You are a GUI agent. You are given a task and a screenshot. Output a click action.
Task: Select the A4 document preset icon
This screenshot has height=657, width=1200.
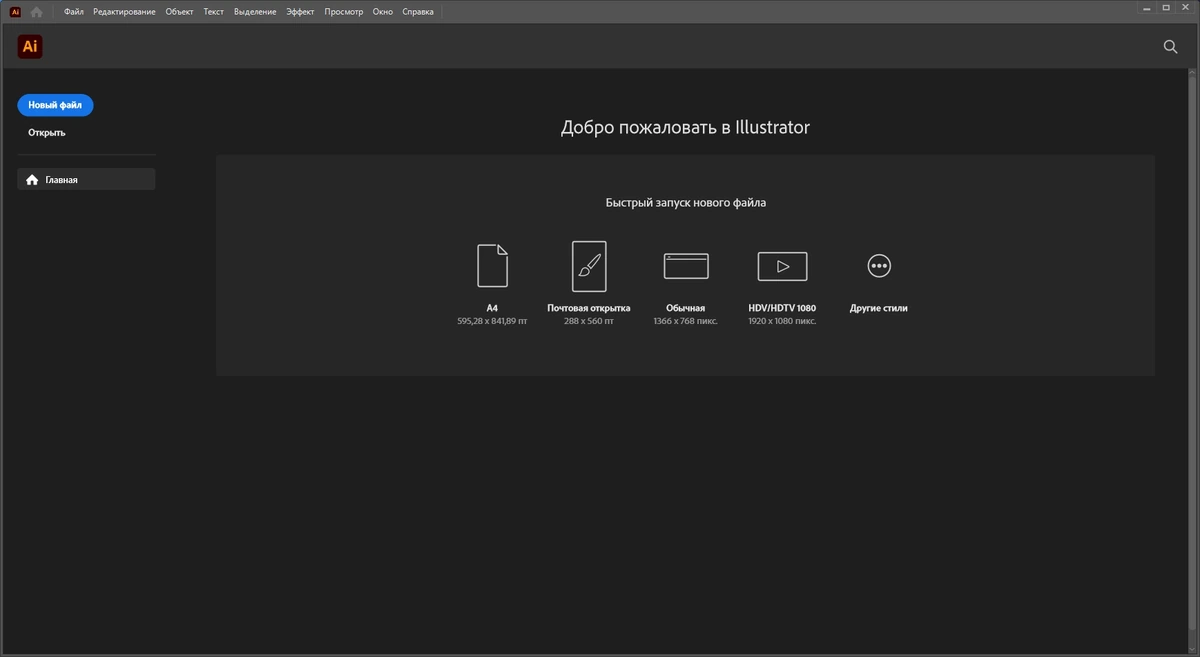[492, 265]
